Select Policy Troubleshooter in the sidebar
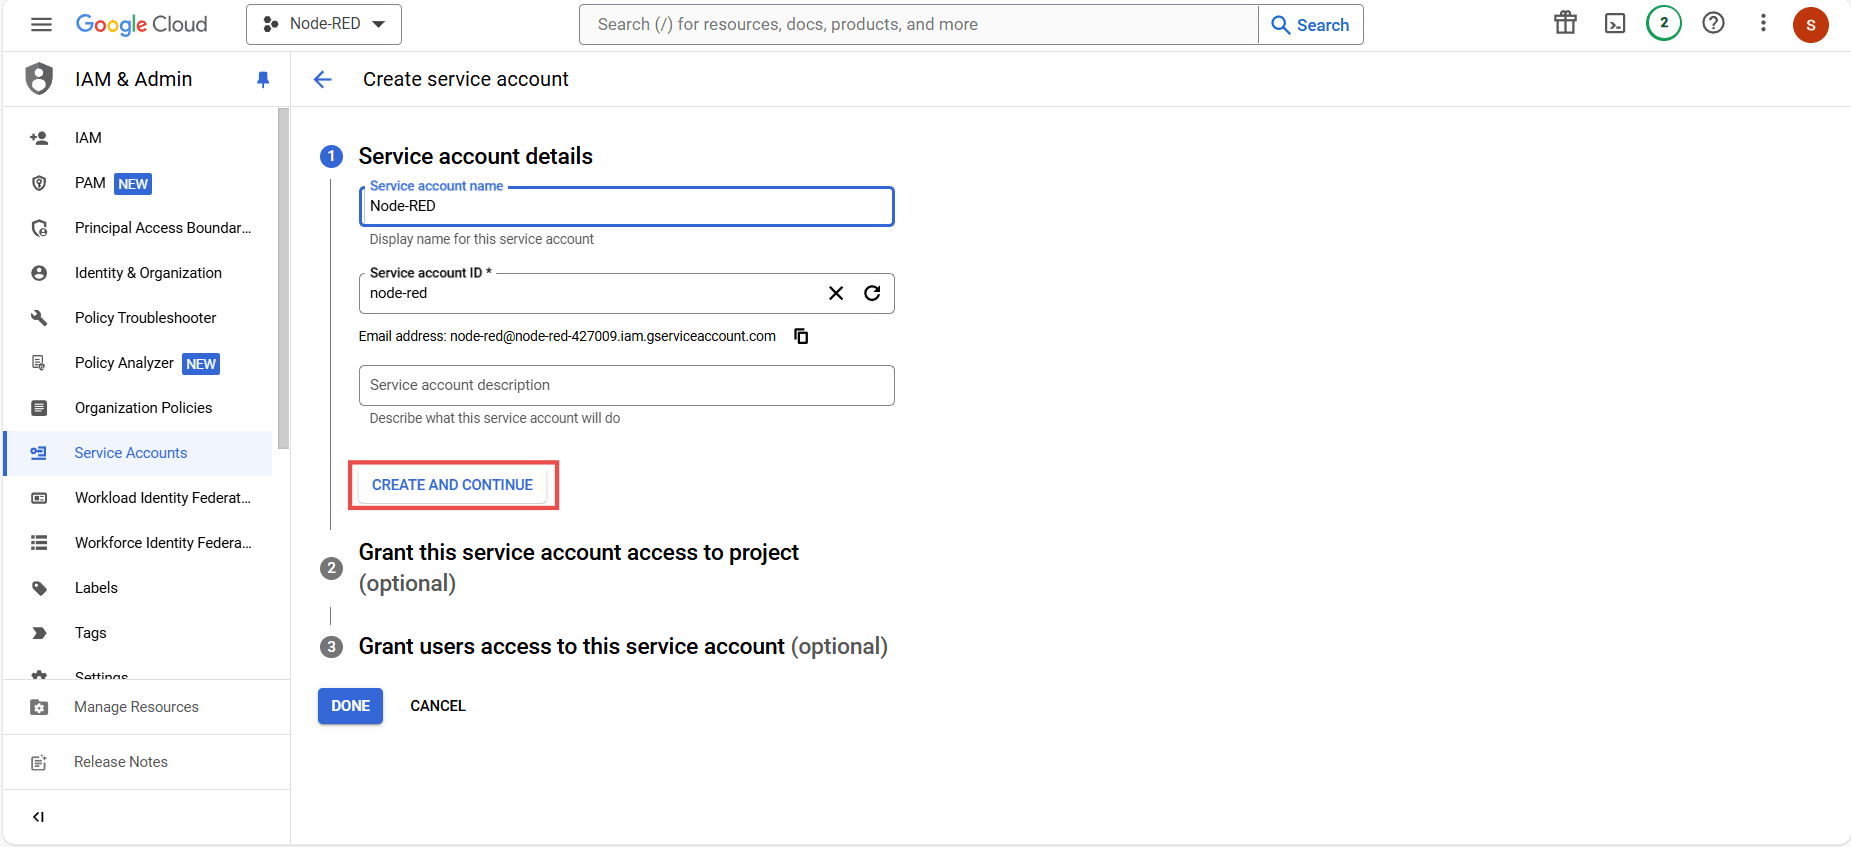The width and height of the screenshot is (1851, 847). (145, 317)
